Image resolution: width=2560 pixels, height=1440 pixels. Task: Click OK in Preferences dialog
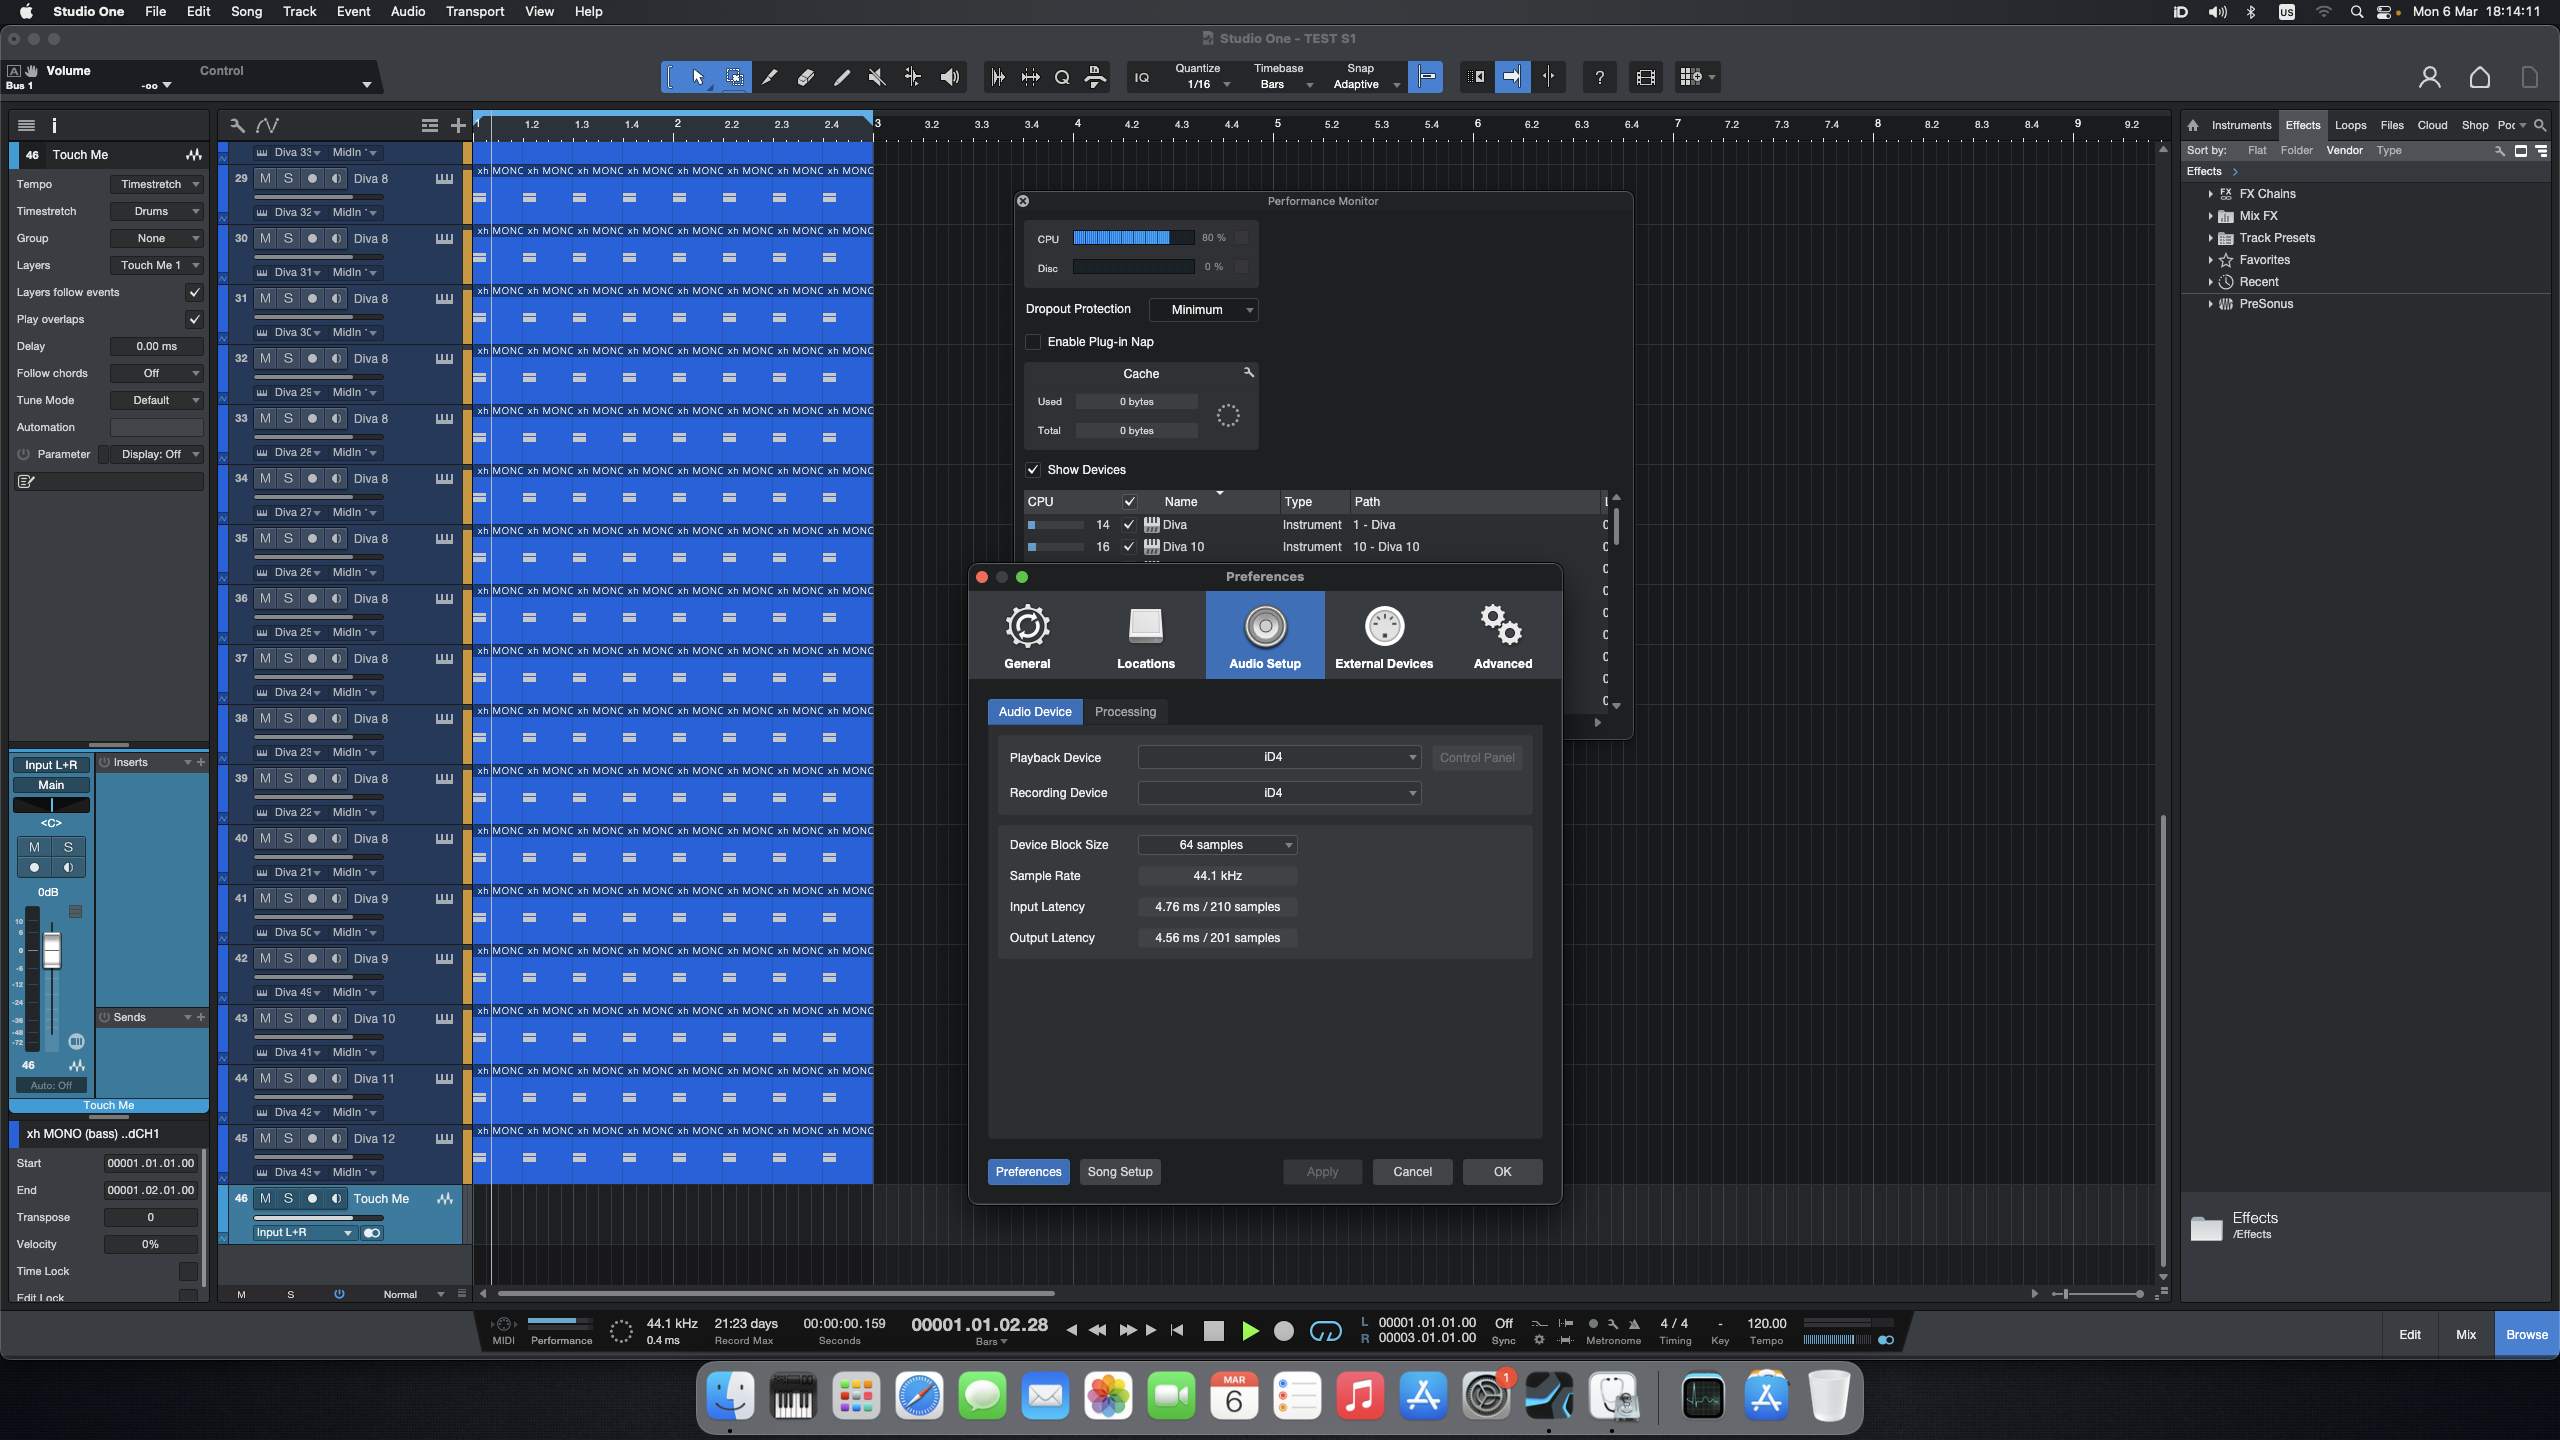click(1502, 1172)
